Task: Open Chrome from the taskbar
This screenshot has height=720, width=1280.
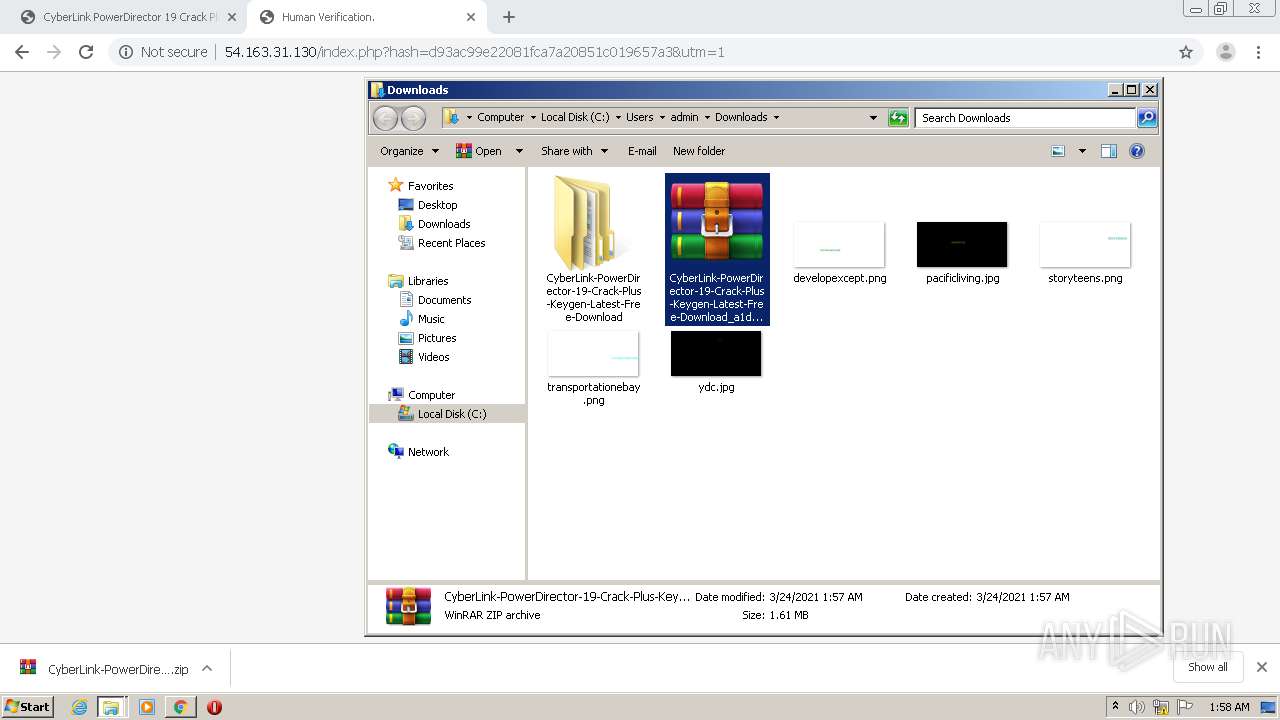Action: [x=180, y=707]
